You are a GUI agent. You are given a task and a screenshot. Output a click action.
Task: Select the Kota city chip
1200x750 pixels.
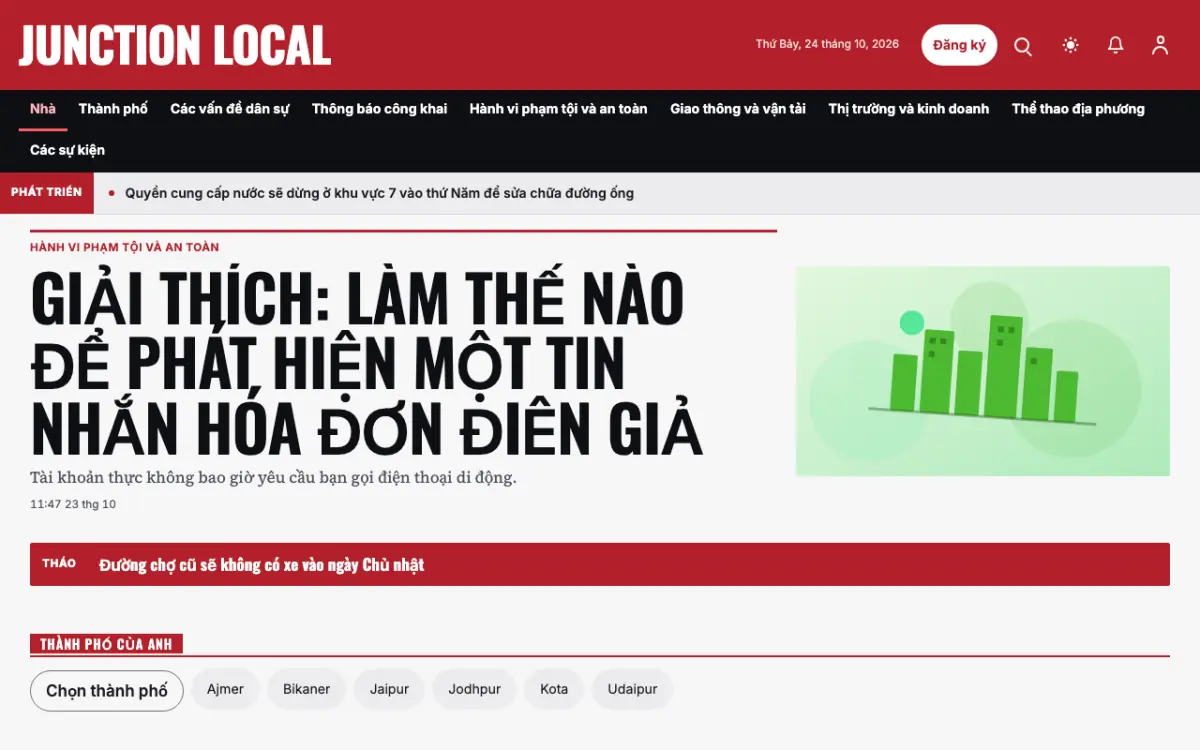[554, 690]
